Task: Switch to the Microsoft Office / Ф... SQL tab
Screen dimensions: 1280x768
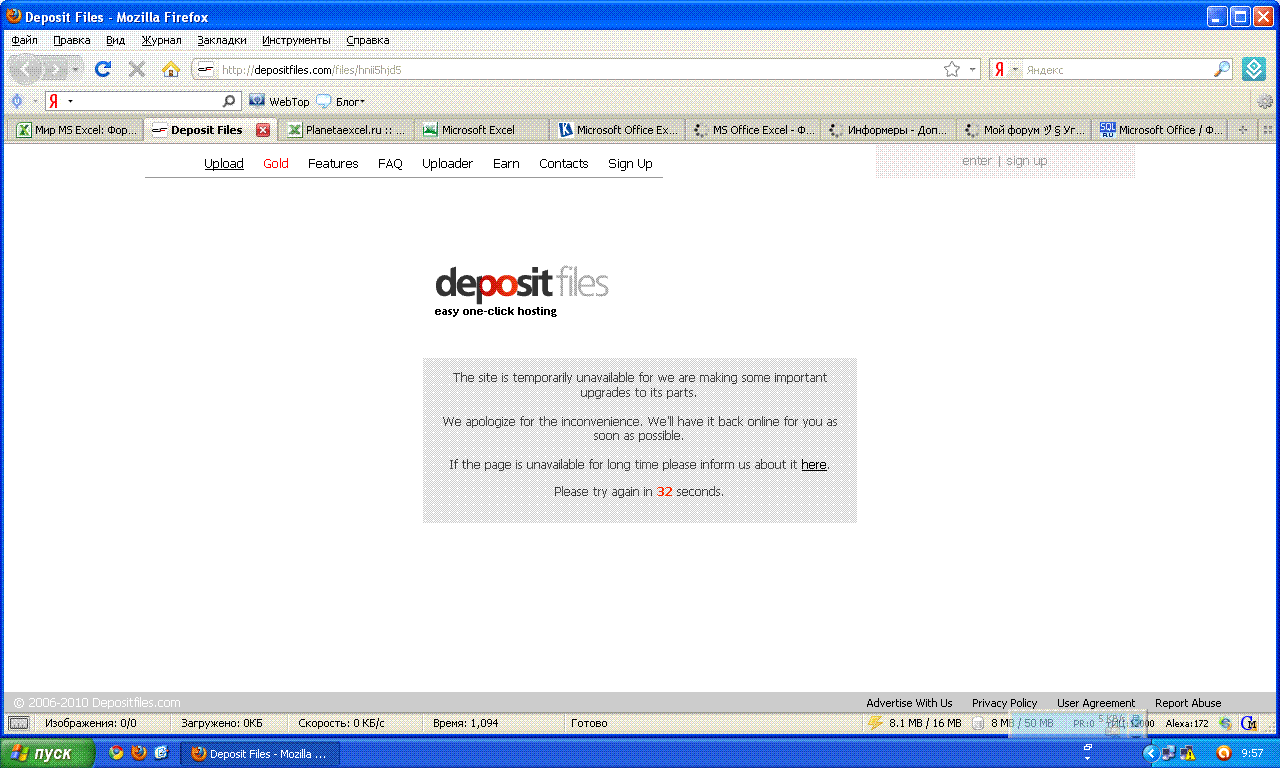Action: [x=1160, y=130]
